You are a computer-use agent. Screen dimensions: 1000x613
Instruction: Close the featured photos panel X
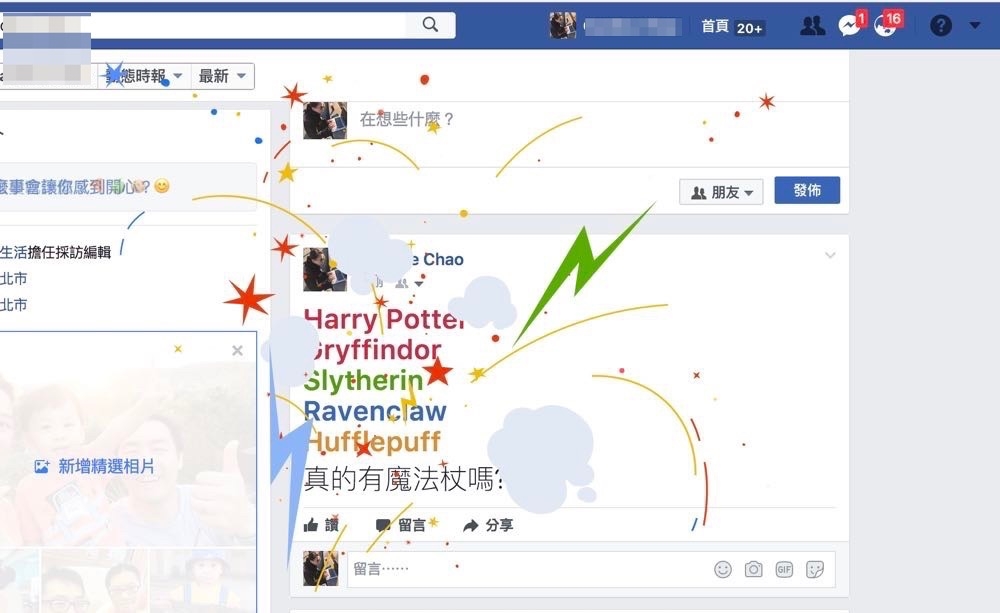237,350
